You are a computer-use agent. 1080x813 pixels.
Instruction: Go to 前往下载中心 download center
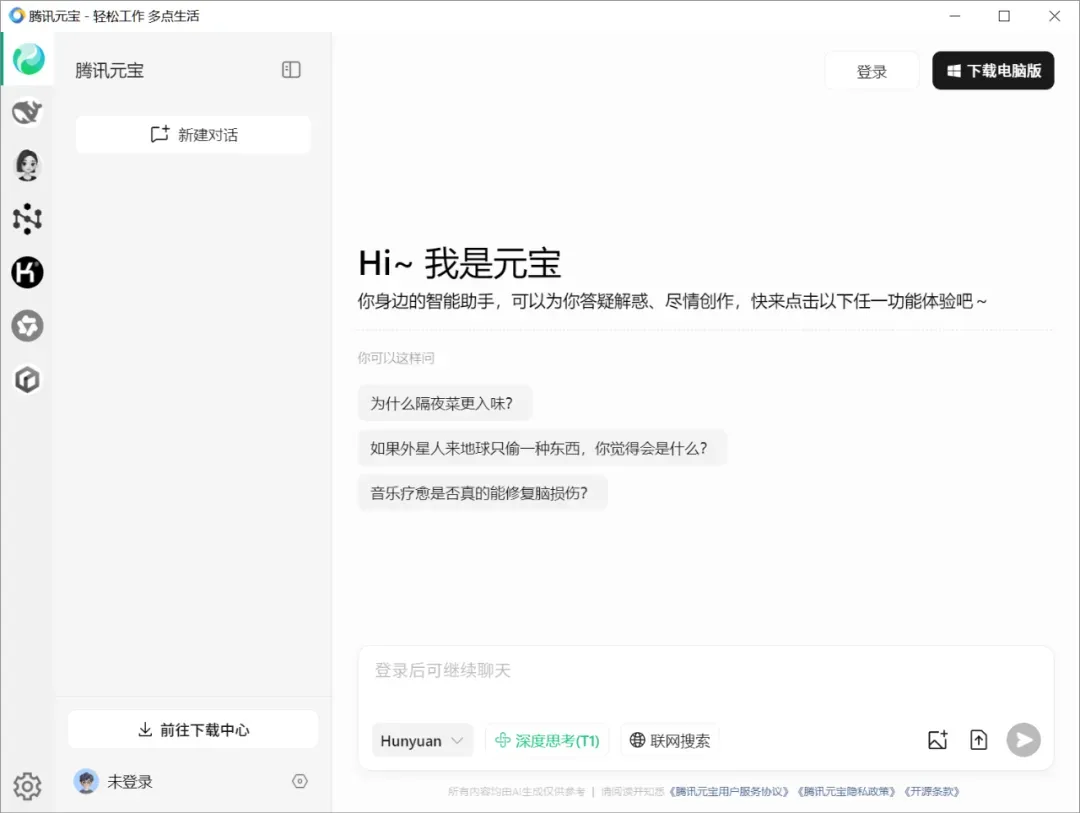tap(194, 730)
